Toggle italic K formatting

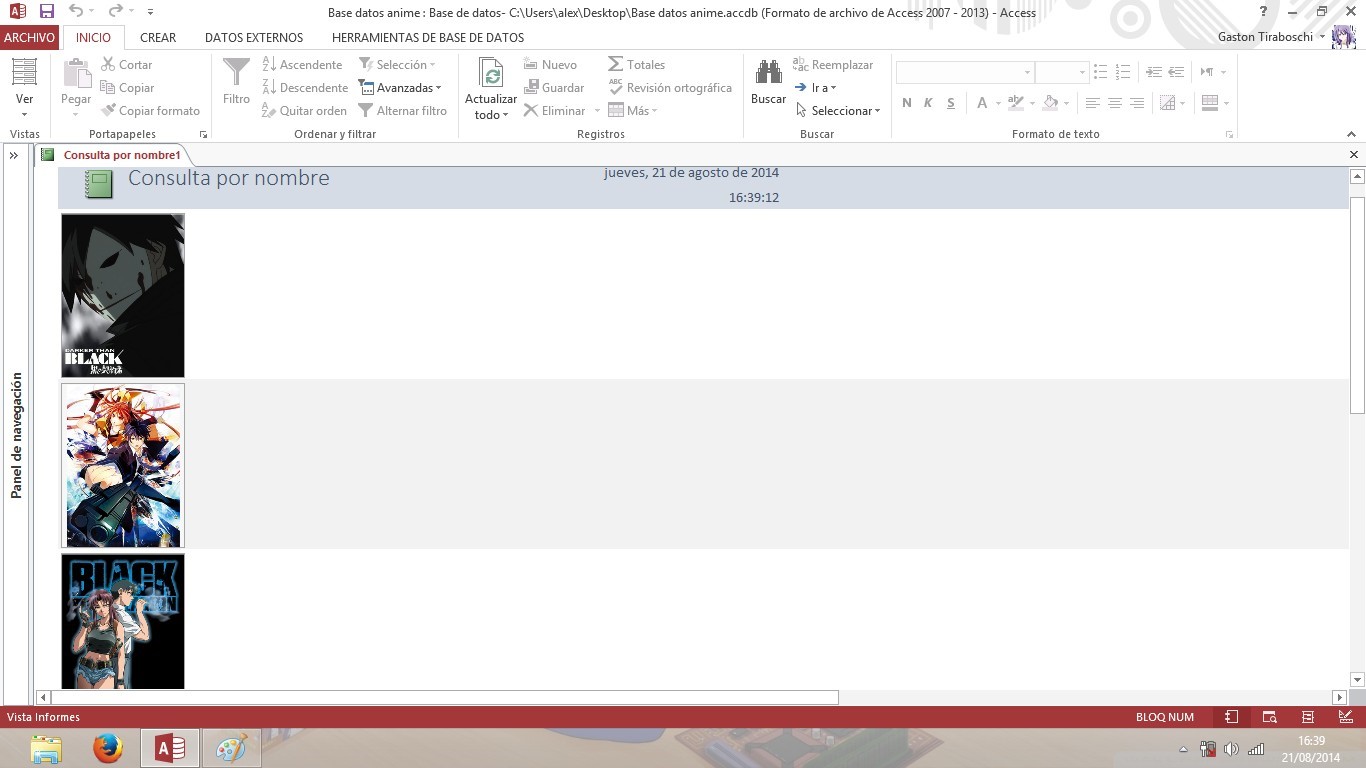(928, 102)
